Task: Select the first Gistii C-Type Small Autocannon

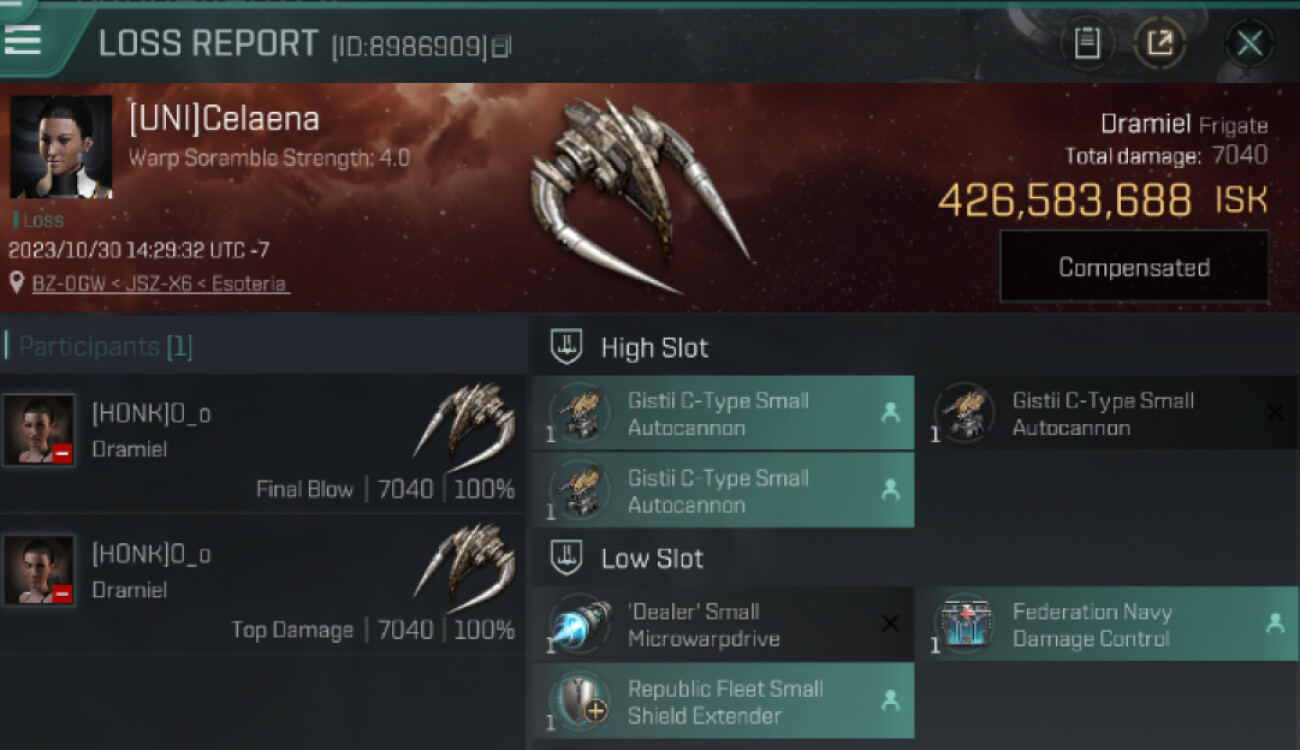Action: (723, 413)
